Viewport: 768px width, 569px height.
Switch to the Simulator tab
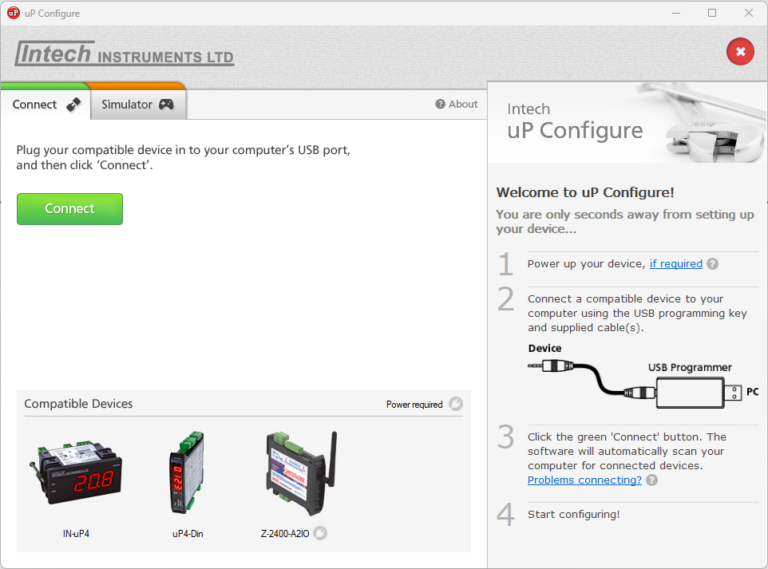click(137, 105)
